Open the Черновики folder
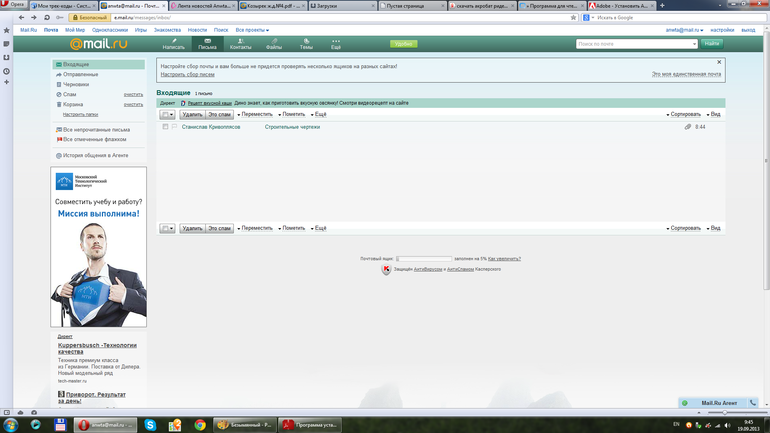The width and height of the screenshot is (770, 433). pyautogui.click(x=76, y=84)
